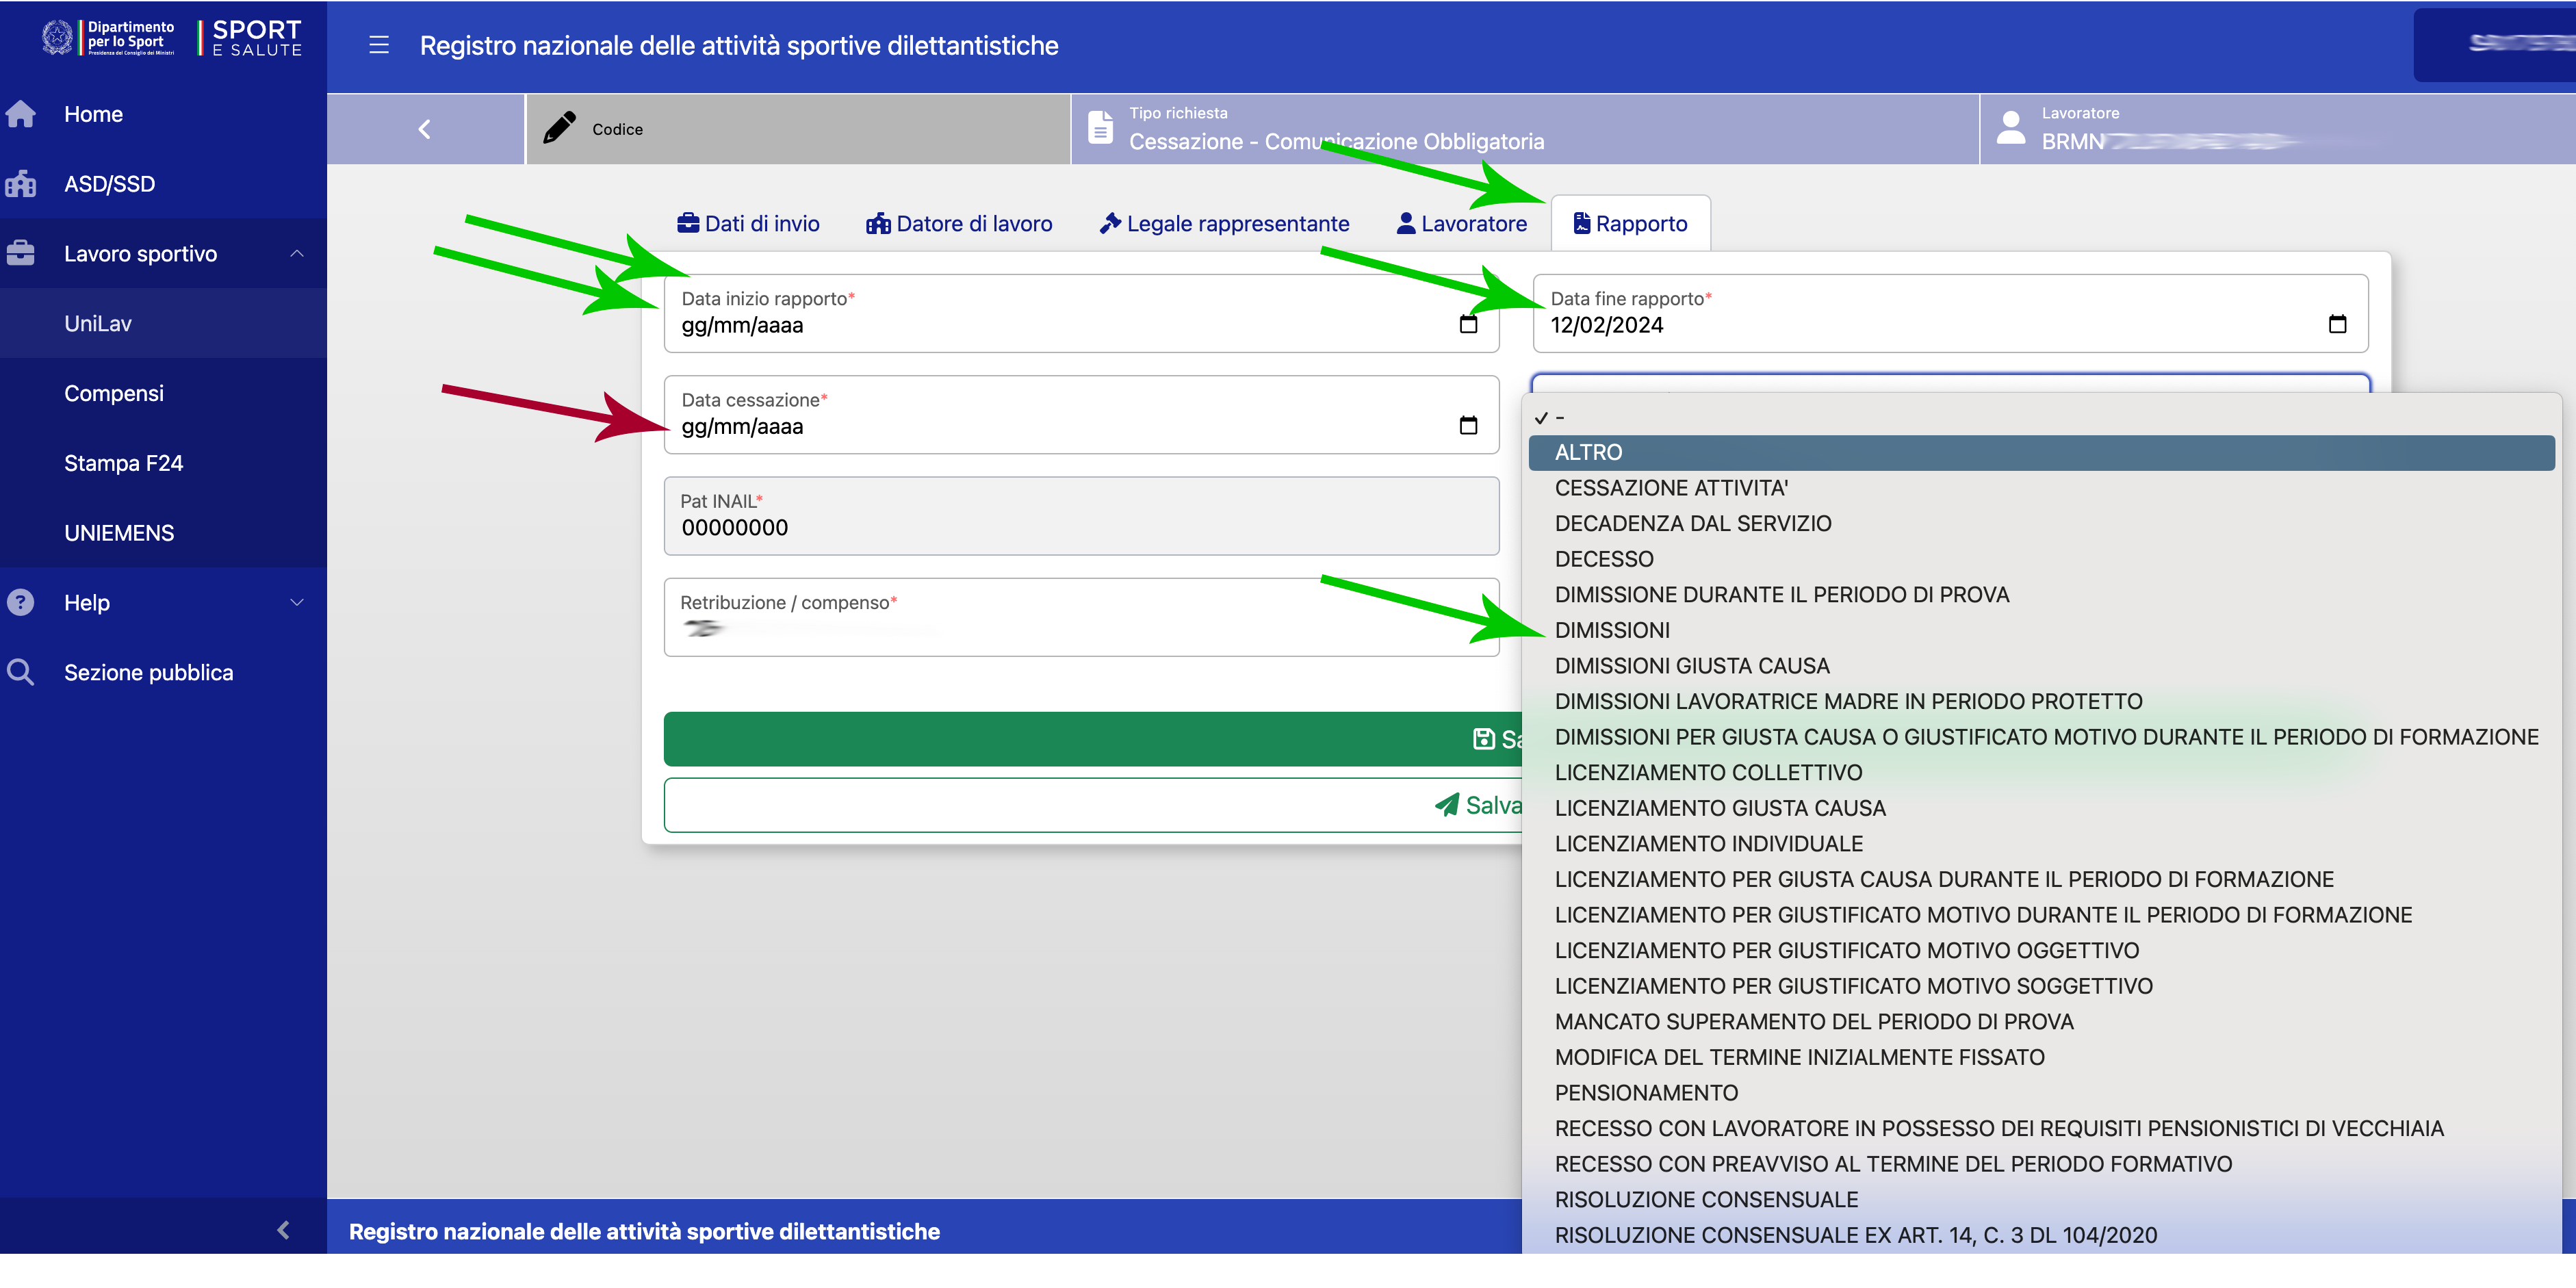Screen dimensions: 2576x1288
Task: Click the ASD/SSD building icon
Action: 21,184
